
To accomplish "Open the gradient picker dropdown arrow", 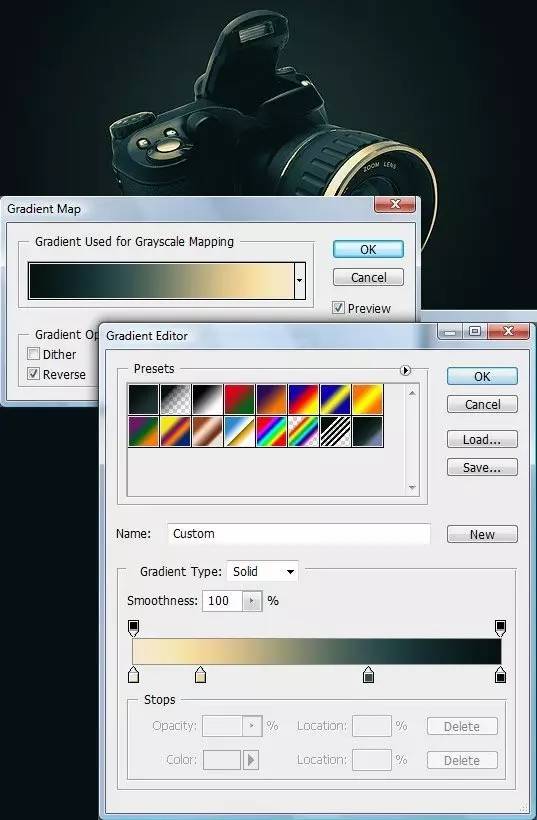I will [300, 280].
